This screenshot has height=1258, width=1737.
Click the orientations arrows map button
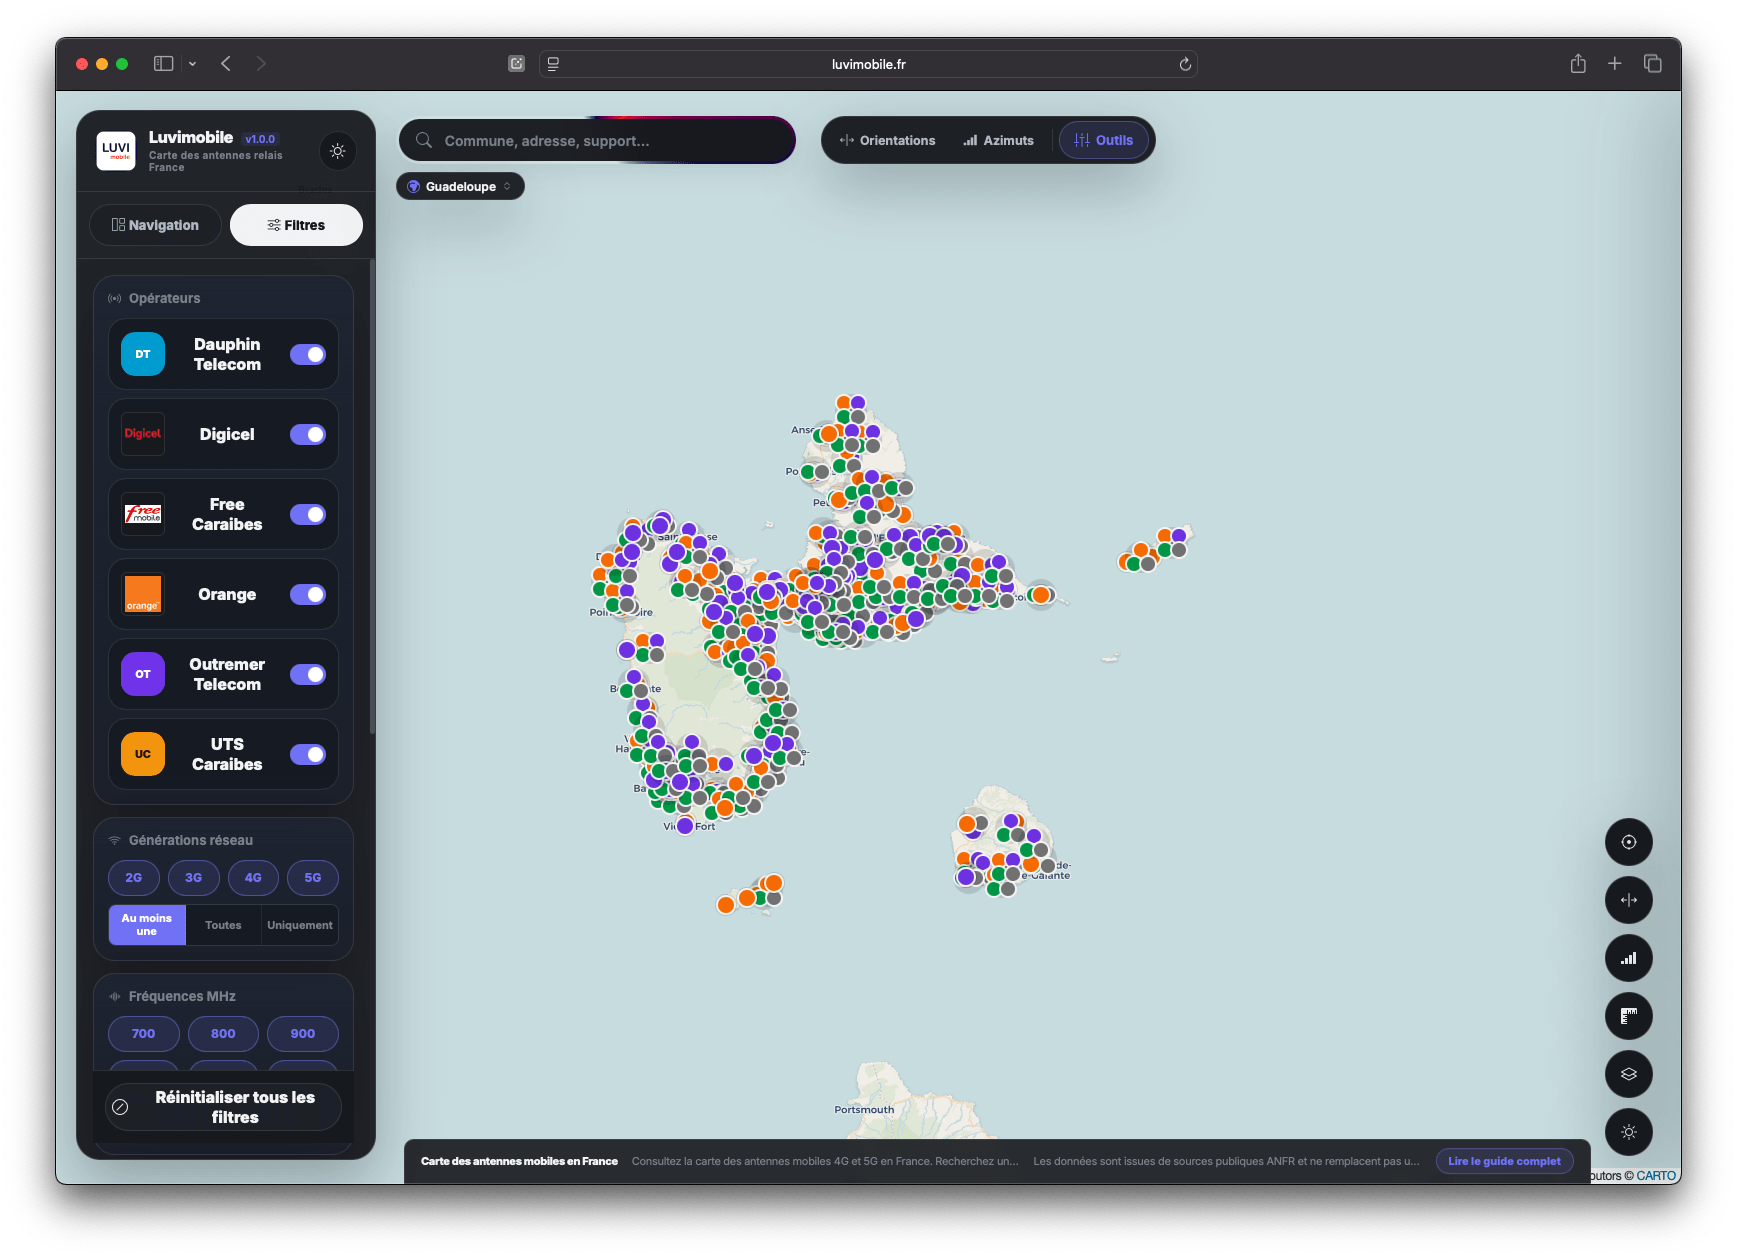tap(1628, 900)
